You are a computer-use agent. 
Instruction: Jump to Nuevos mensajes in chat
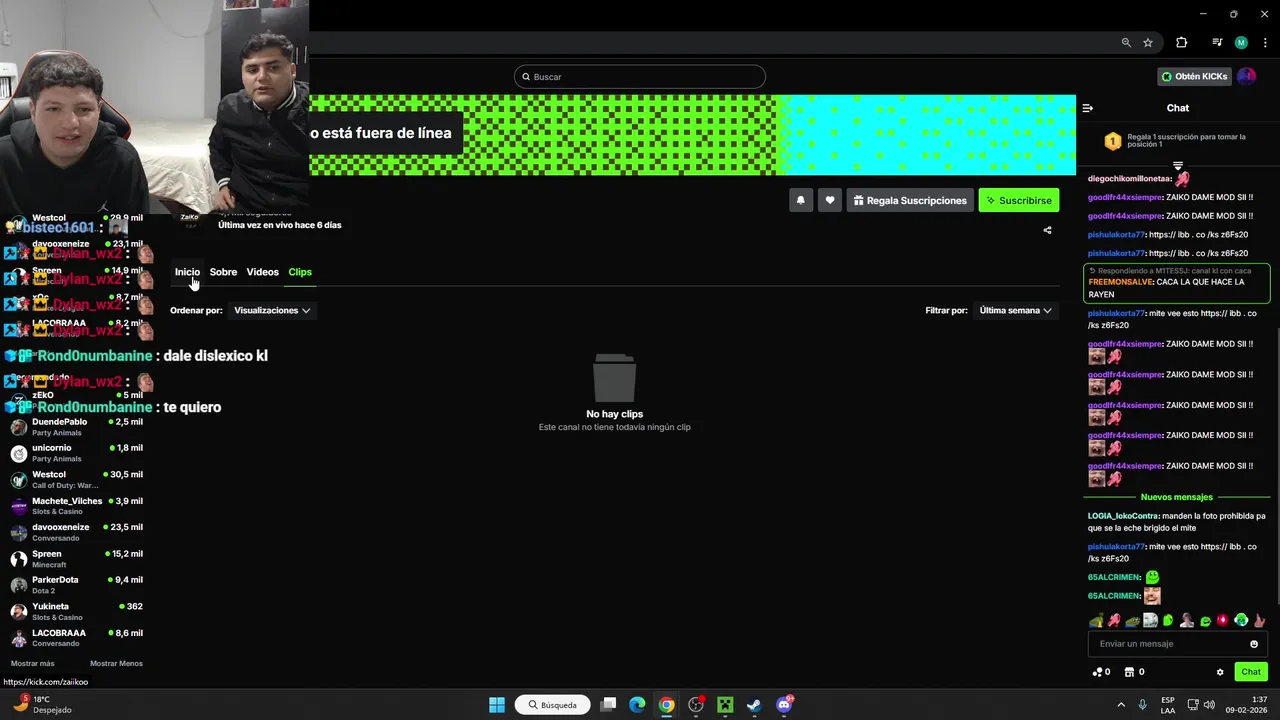click(x=1177, y=497)
